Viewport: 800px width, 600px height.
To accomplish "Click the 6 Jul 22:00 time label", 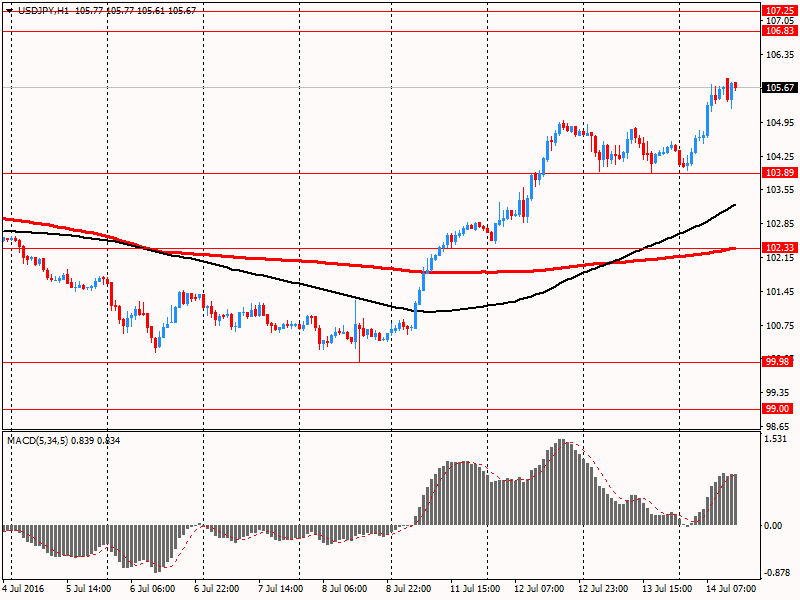I will pyautogui.click(x=216, y=588).
